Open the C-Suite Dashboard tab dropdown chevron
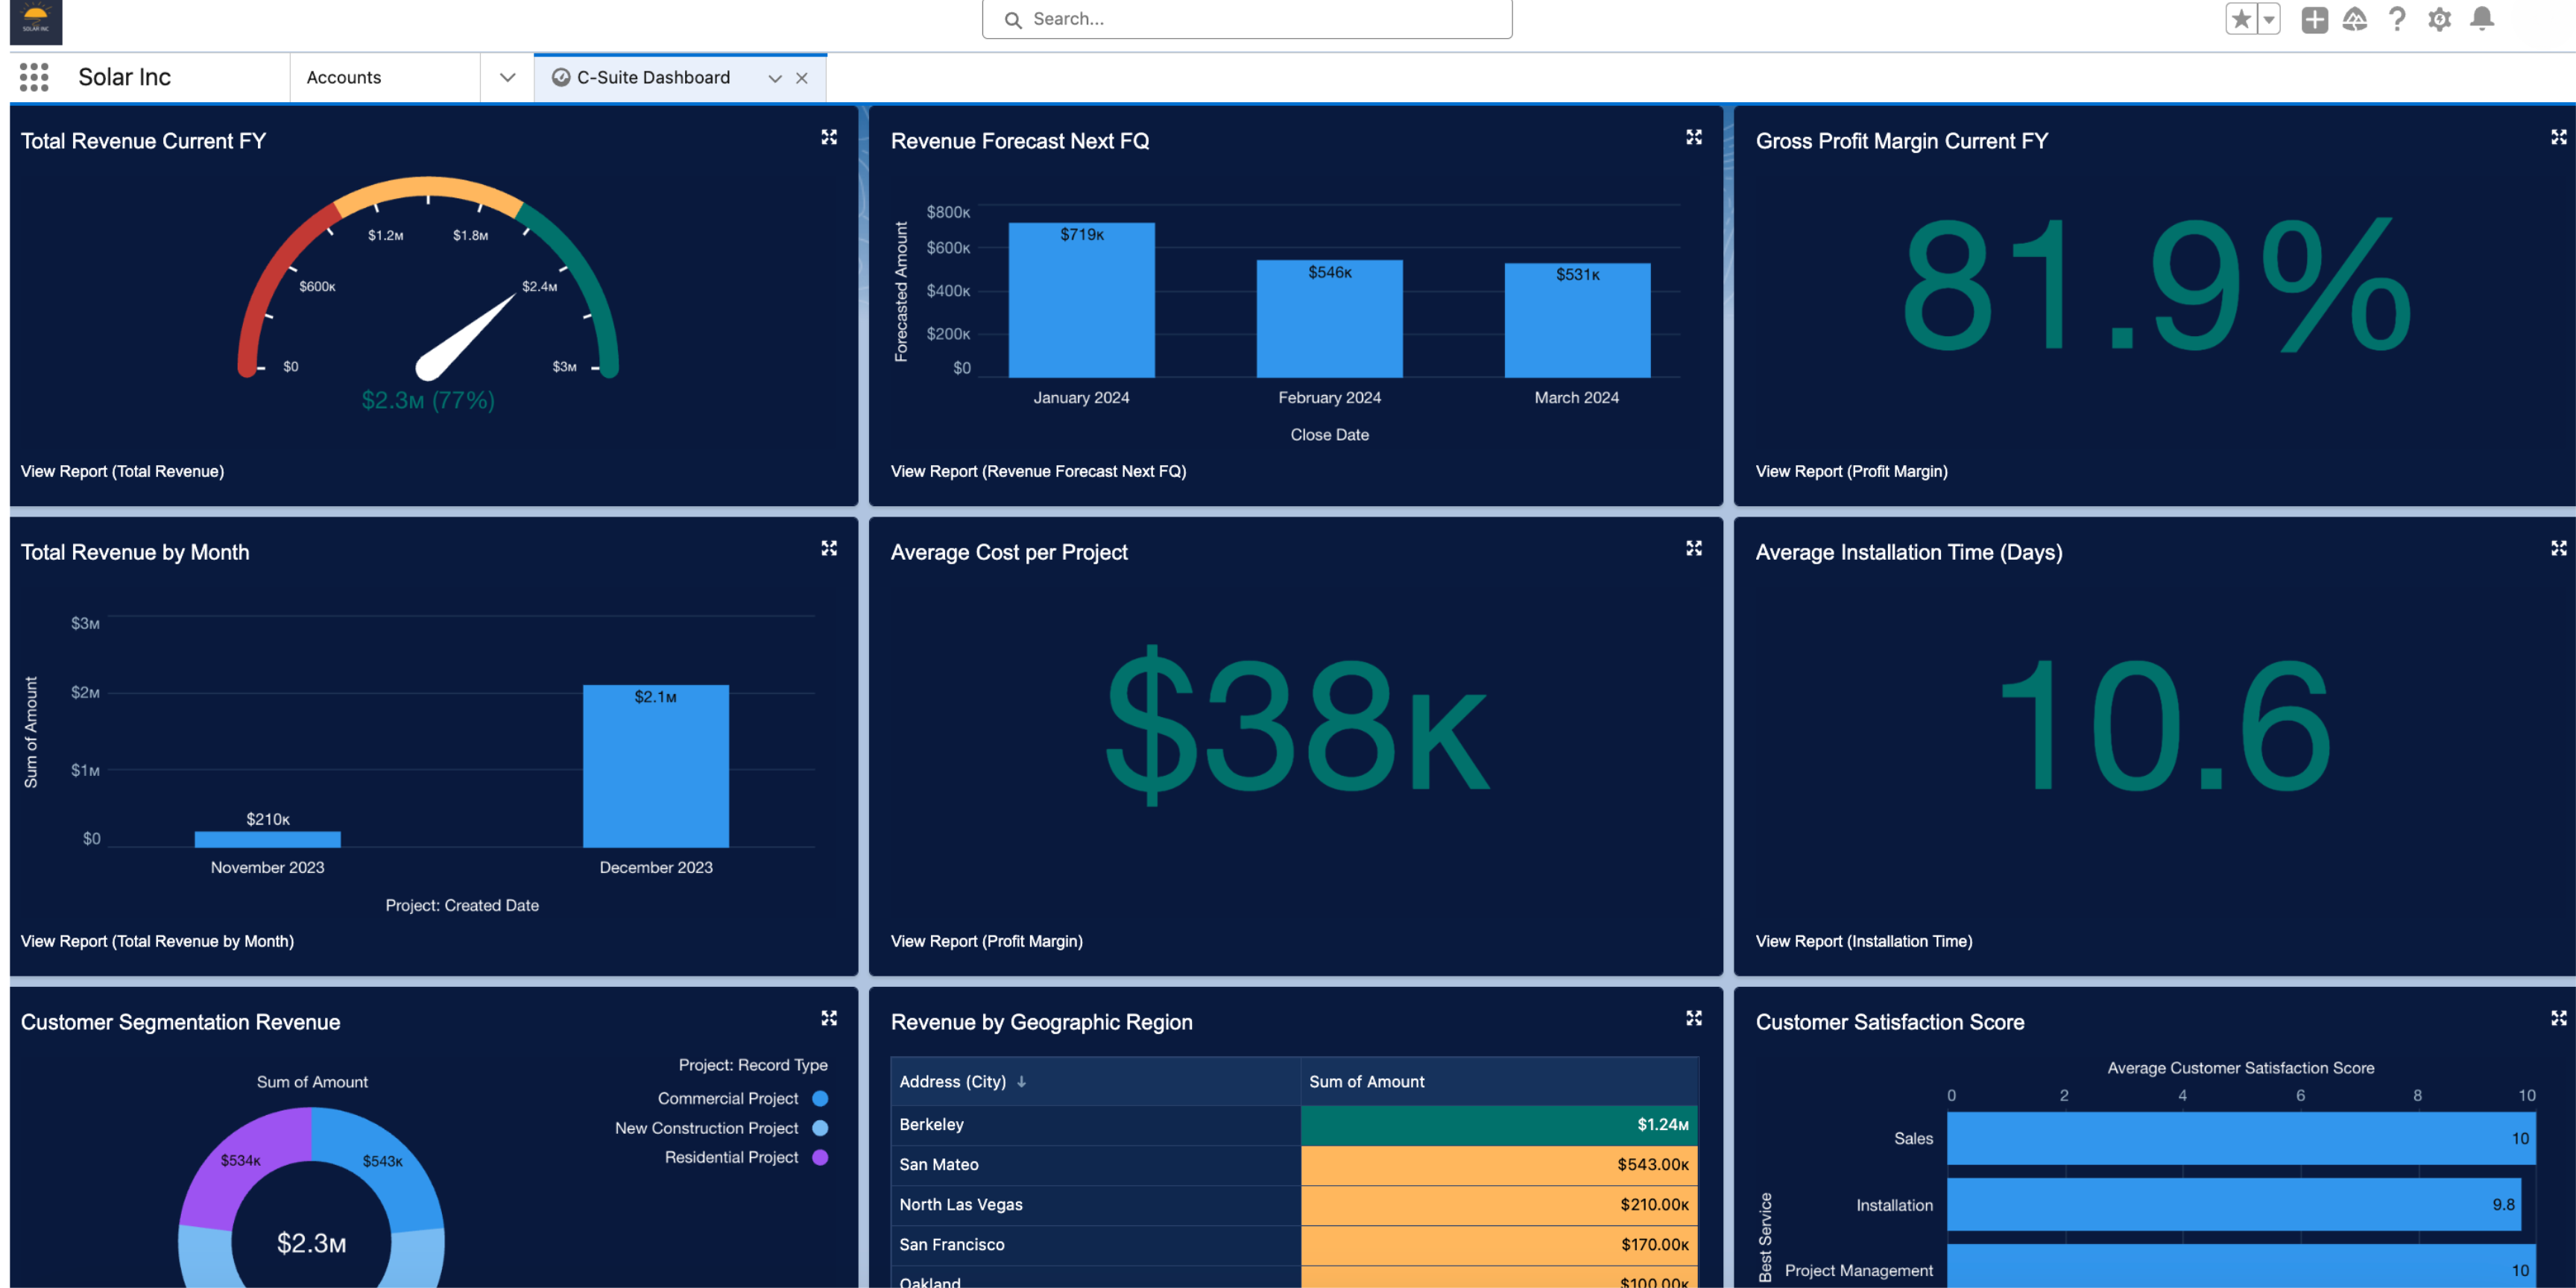This screenshot has height=1288, width=2576. coord(774,78)
